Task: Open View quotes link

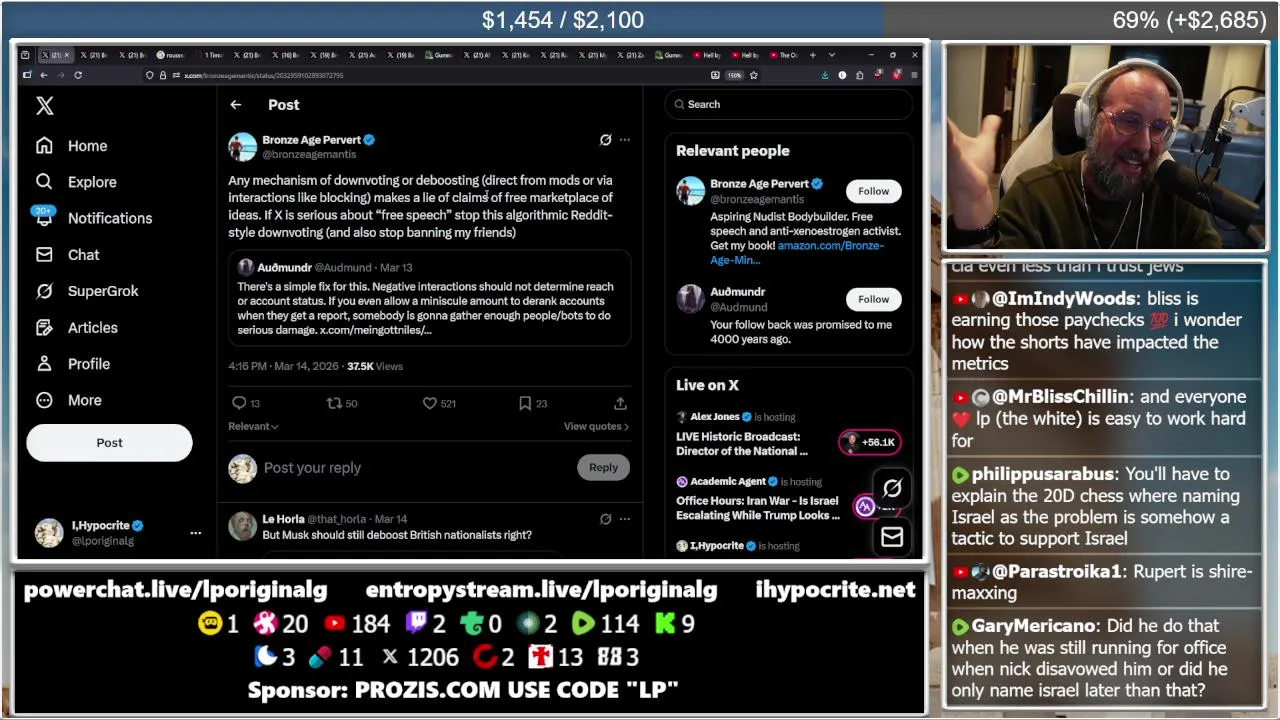Action: point(596,426)
